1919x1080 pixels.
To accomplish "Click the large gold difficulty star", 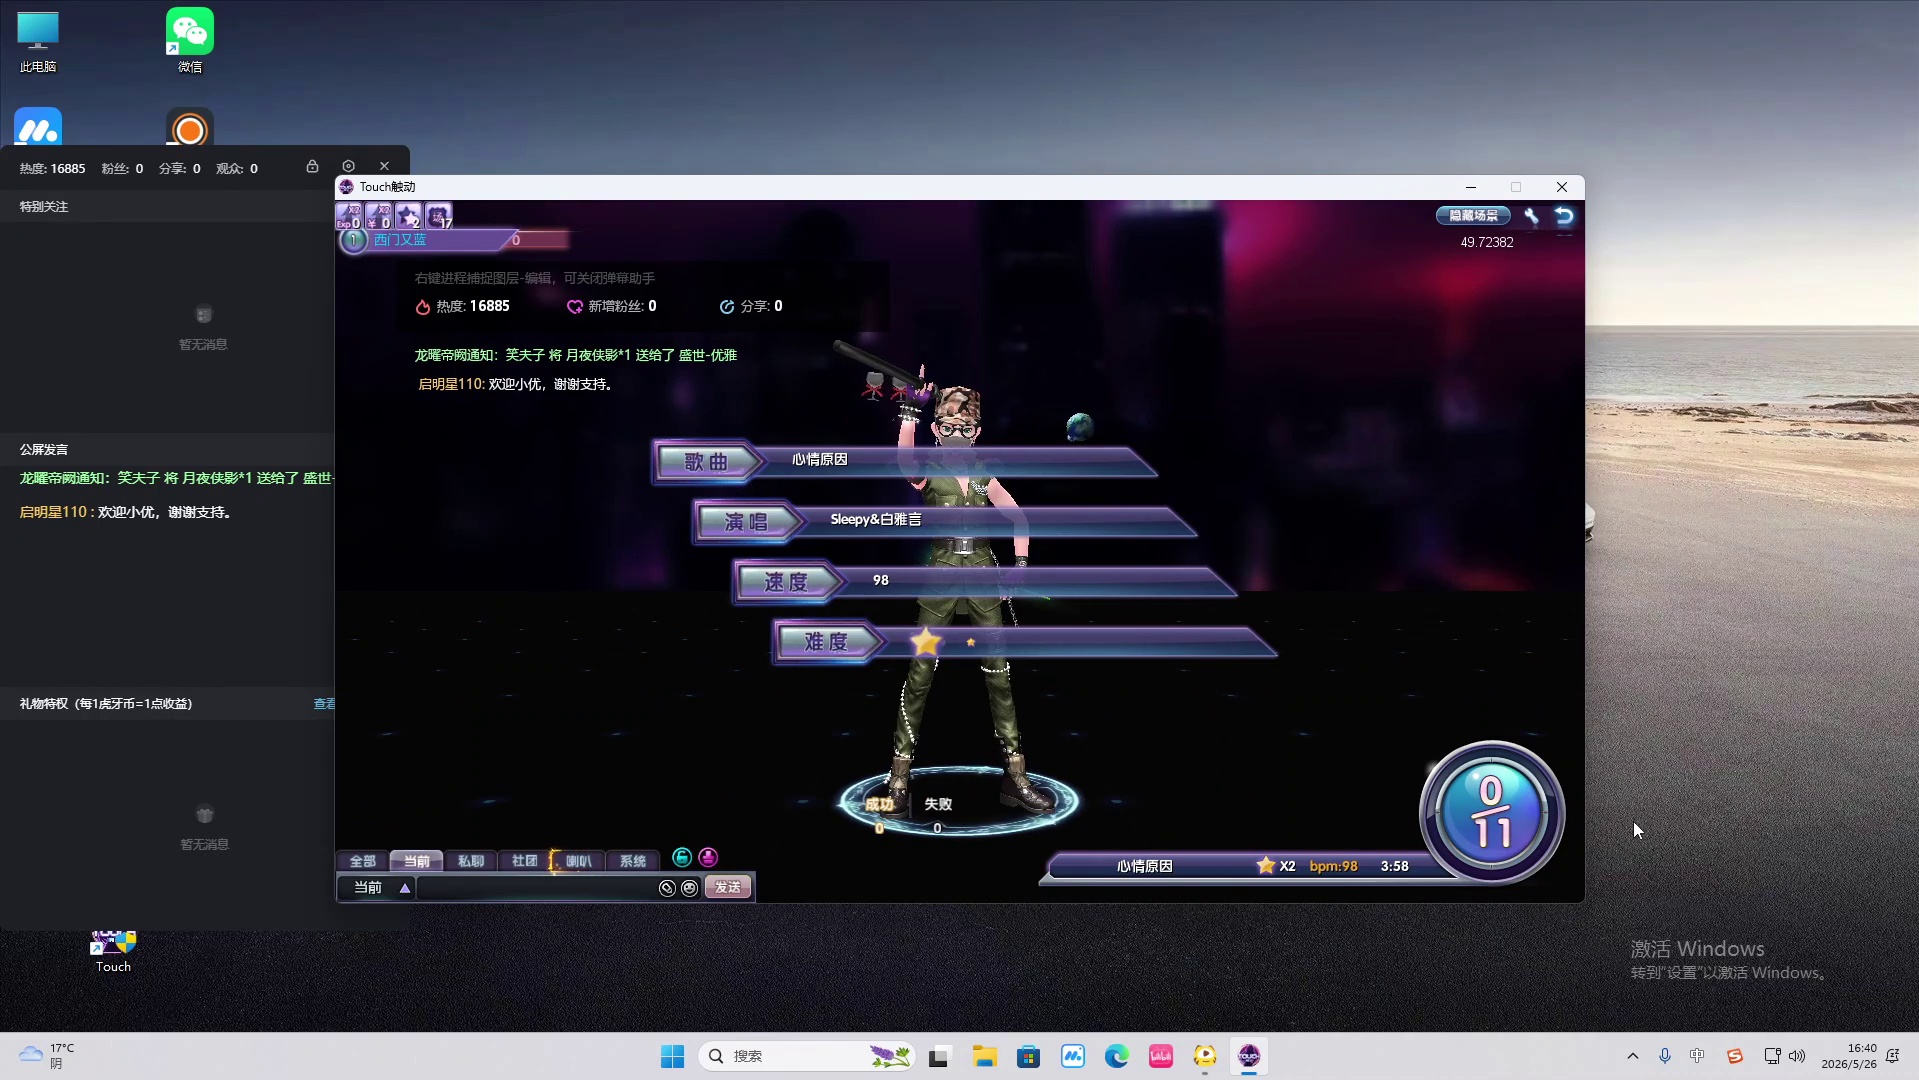I will click(926, 642).
